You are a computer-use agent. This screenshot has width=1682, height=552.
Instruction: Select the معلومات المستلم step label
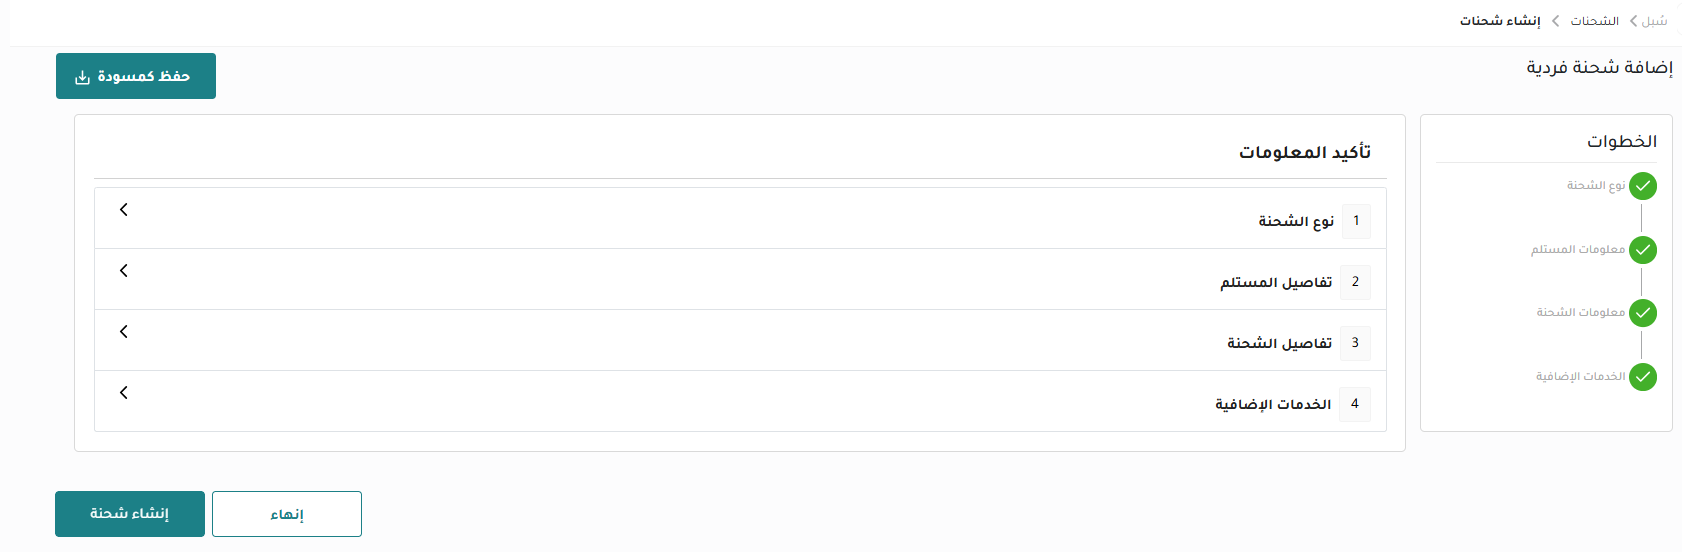click(1577, 250)
